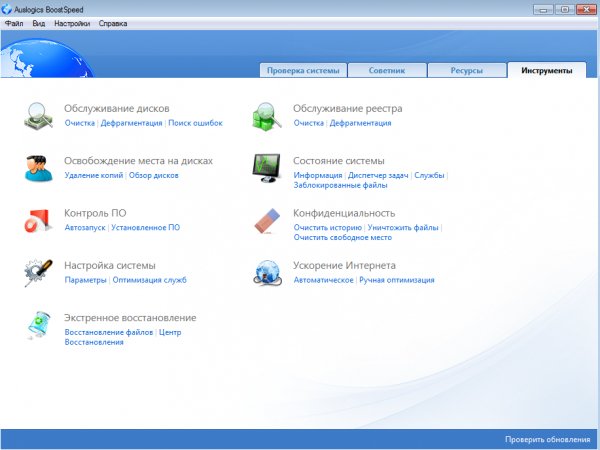Open Заблокированные файлы link
The height and width of the screenshot is (450, 600).
pyautogui.click(x=340, y=185)
